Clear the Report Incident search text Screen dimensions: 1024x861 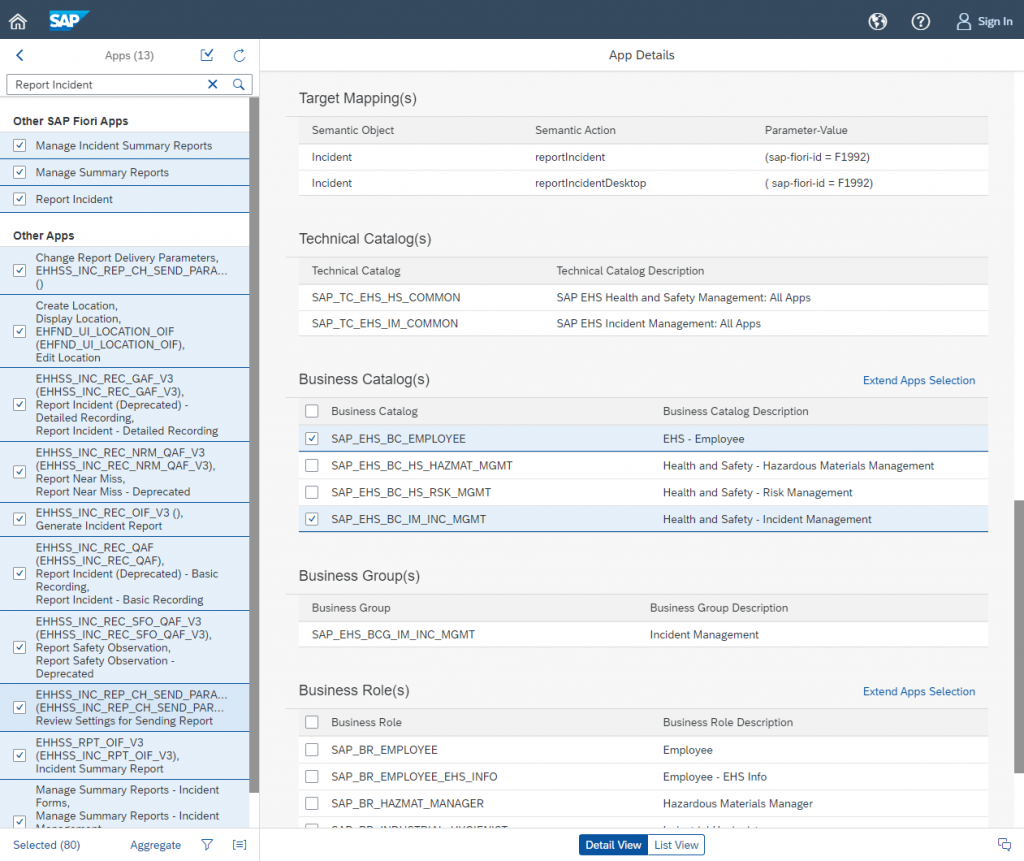point(213,84)
